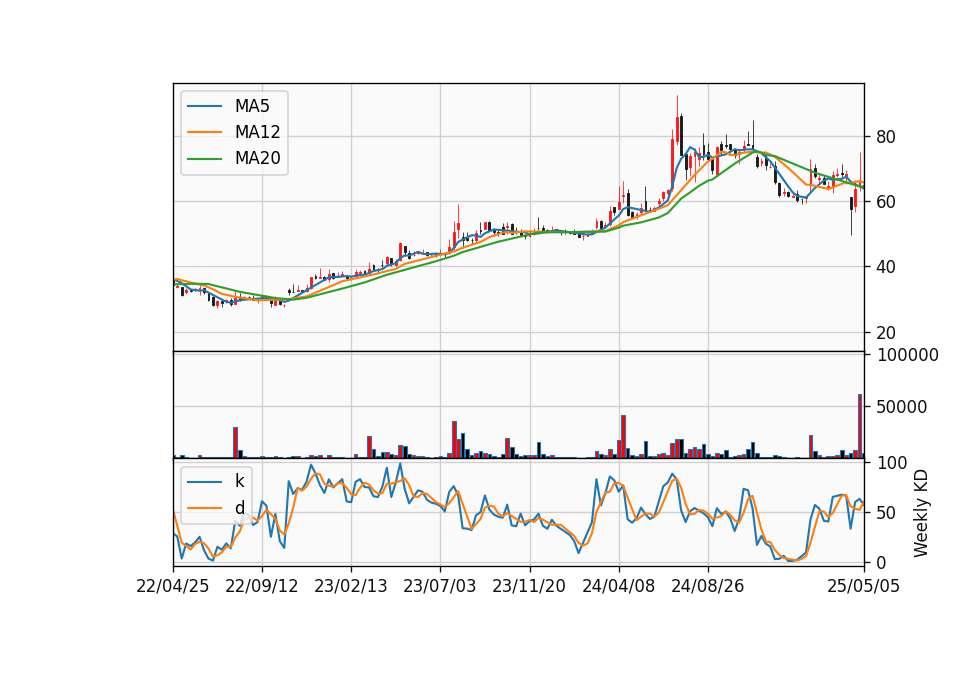Click the green MA20 legend line sample
This screenshot has height=690, width=960.
[x=204, y=158]
